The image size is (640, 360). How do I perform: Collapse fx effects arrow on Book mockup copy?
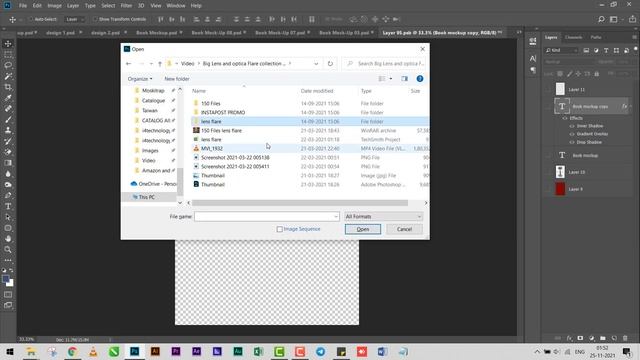point(631,107)
